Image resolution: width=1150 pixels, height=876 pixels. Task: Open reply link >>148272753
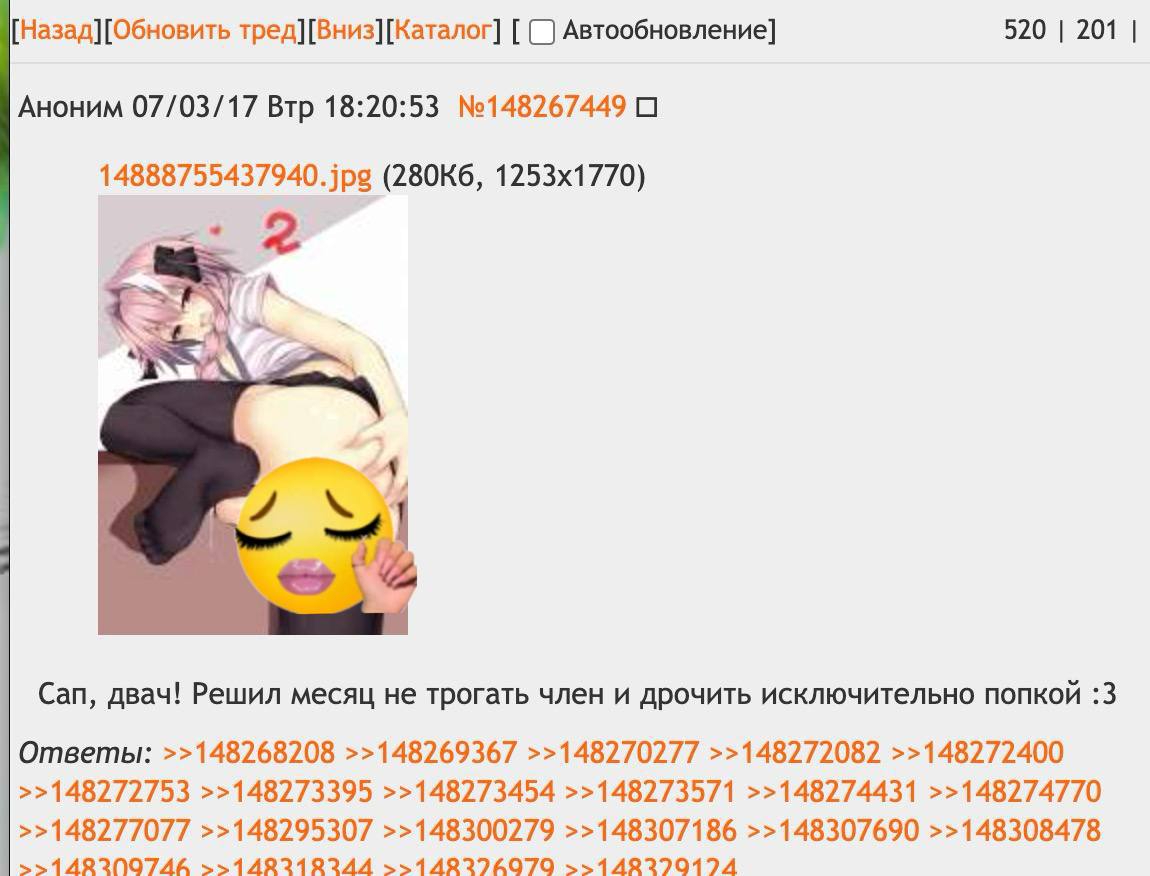103,792
